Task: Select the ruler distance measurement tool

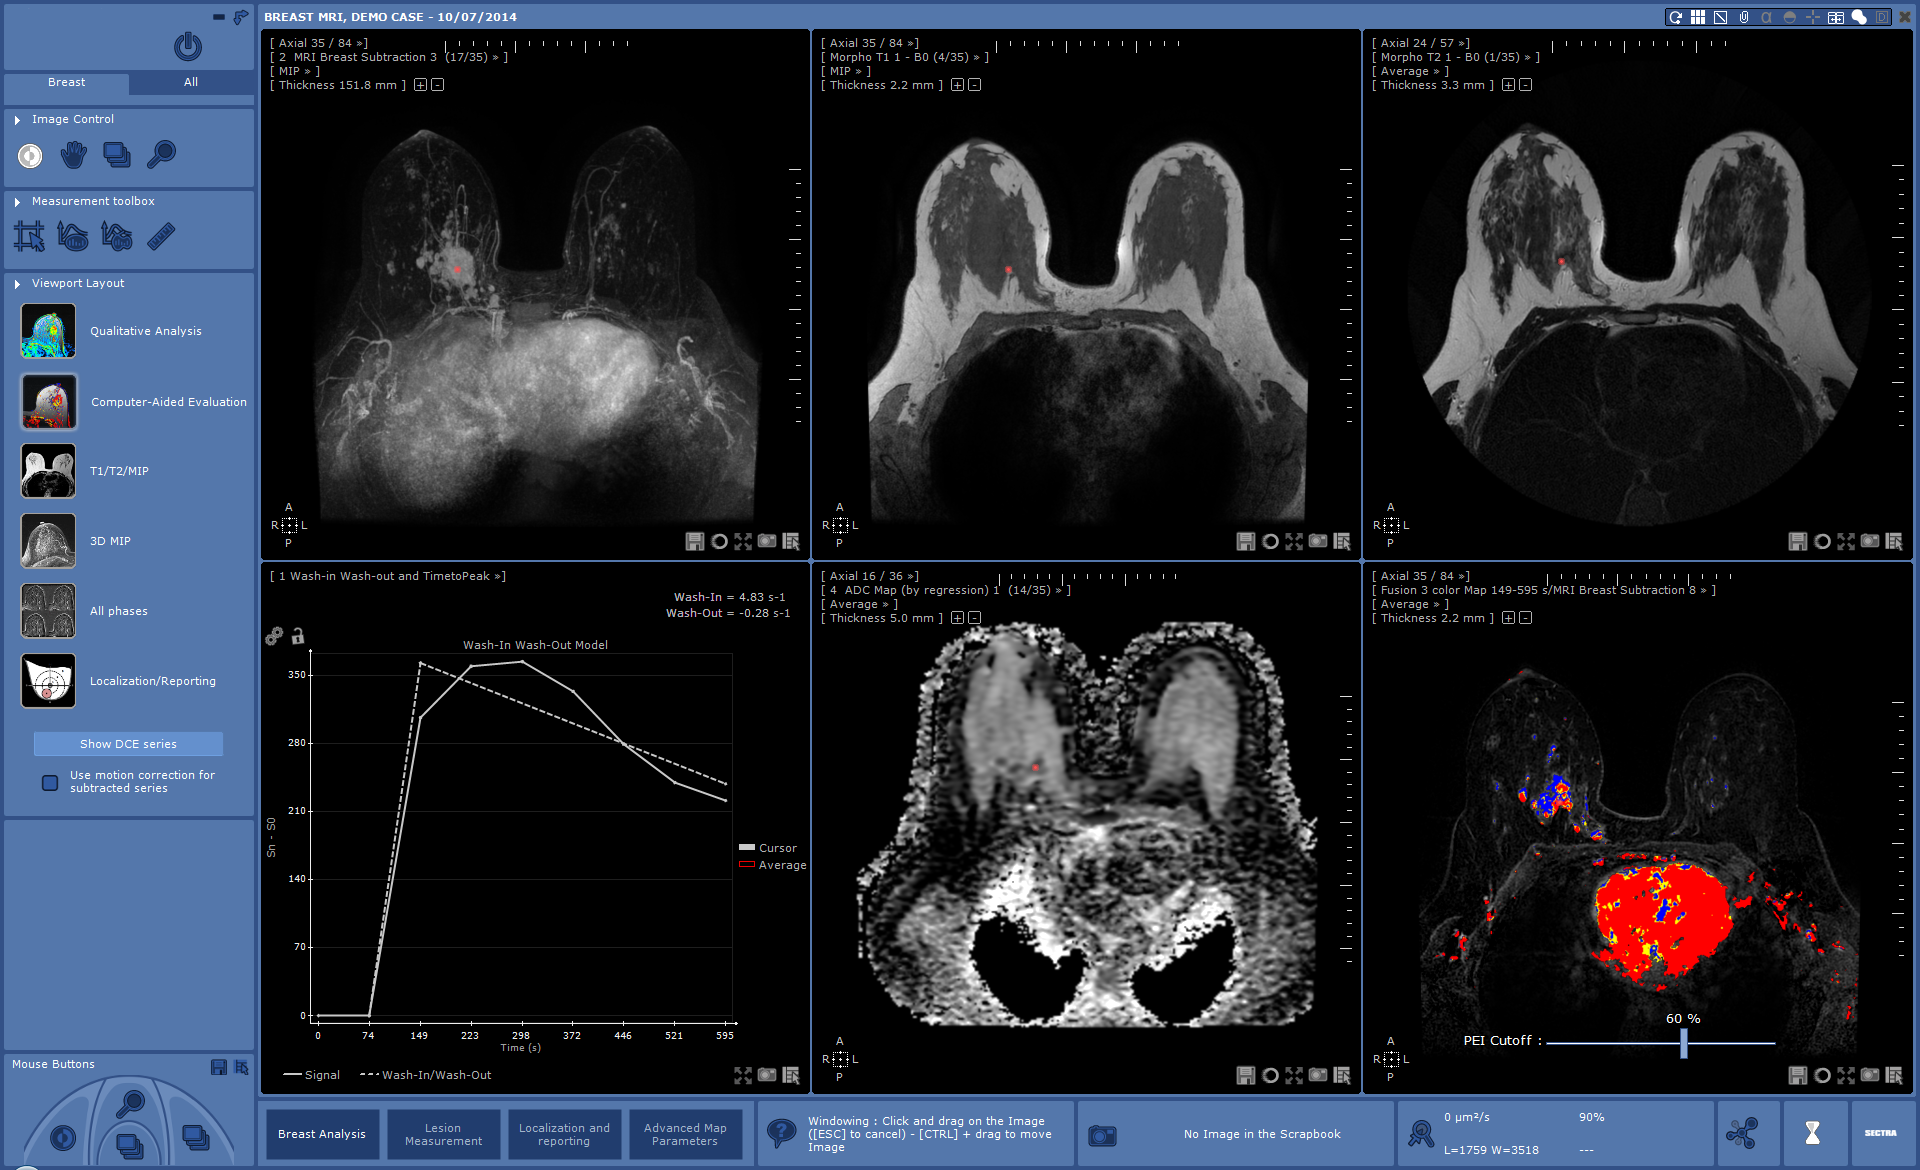Action: tap(161, 236)
